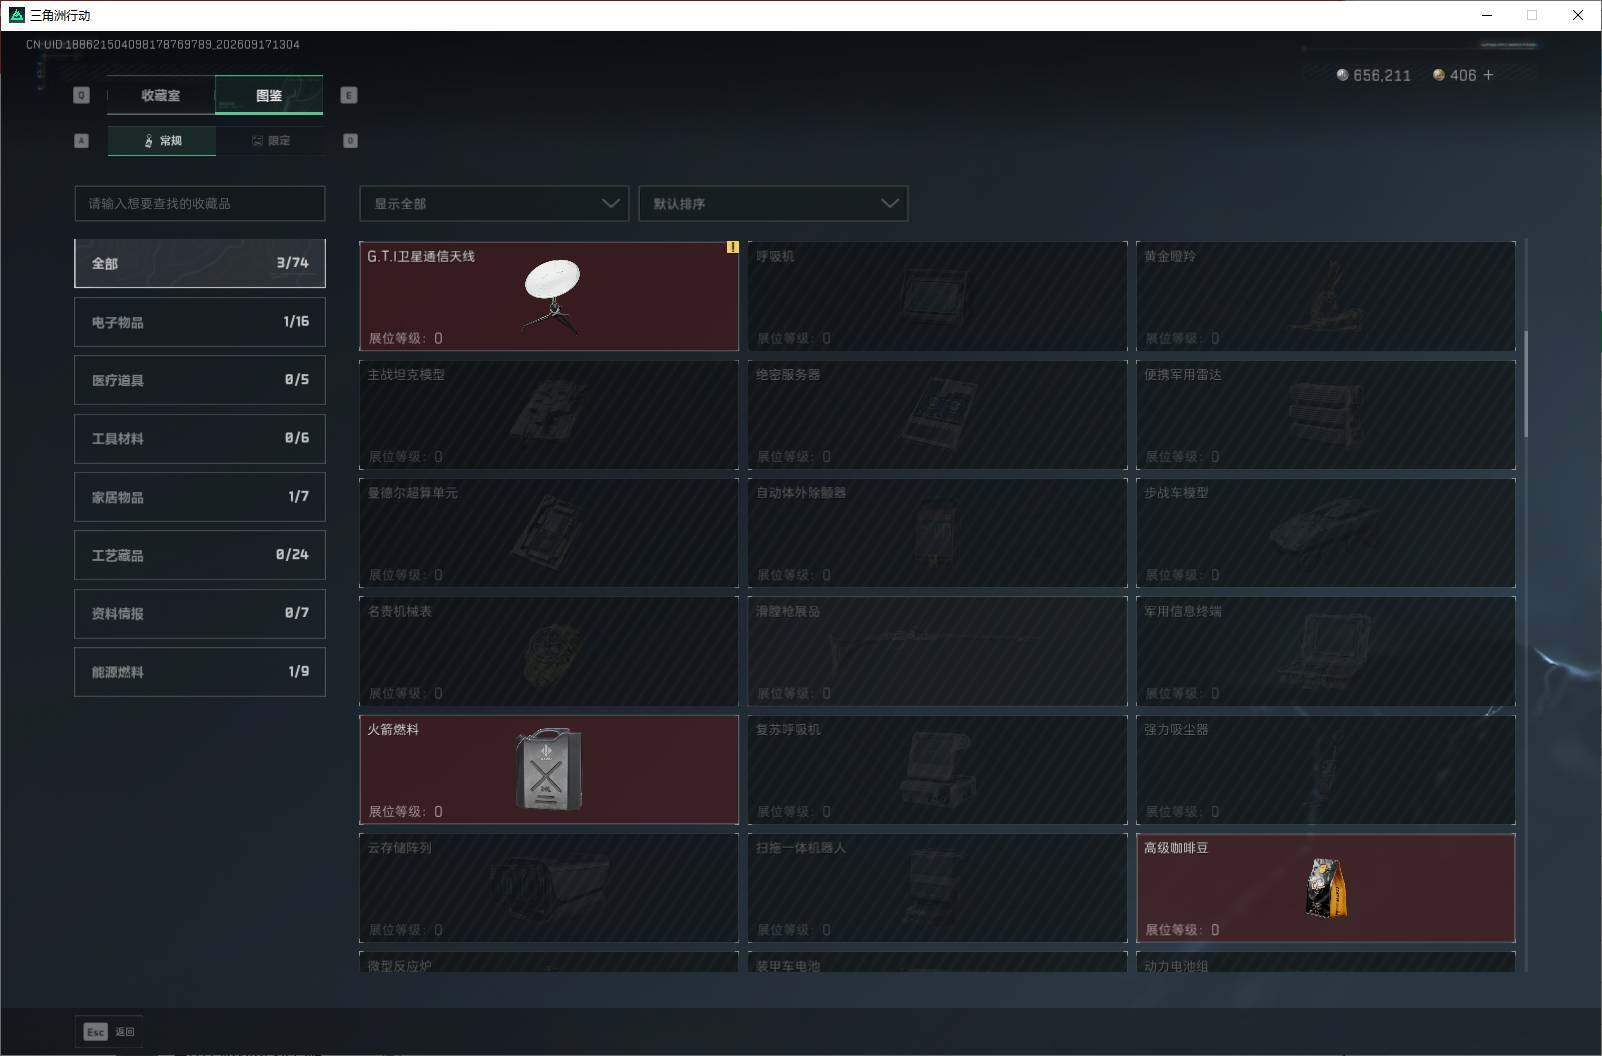This screenshot has width=1602, height=1056.
Task: Click the item list vertical scrollbar
Action: 1525,384
